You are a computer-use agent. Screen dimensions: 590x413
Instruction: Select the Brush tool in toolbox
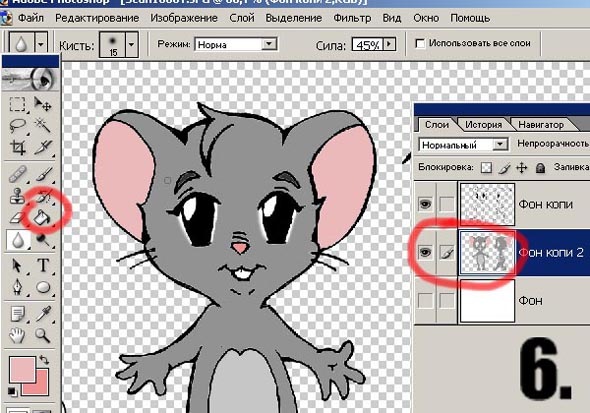coord(43,174)
